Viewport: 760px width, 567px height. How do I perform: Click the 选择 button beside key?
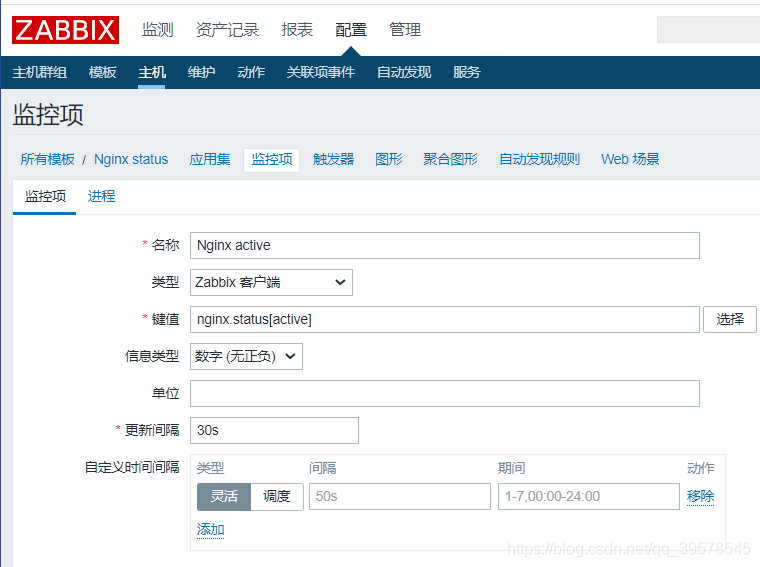click(x=729, y=319)
